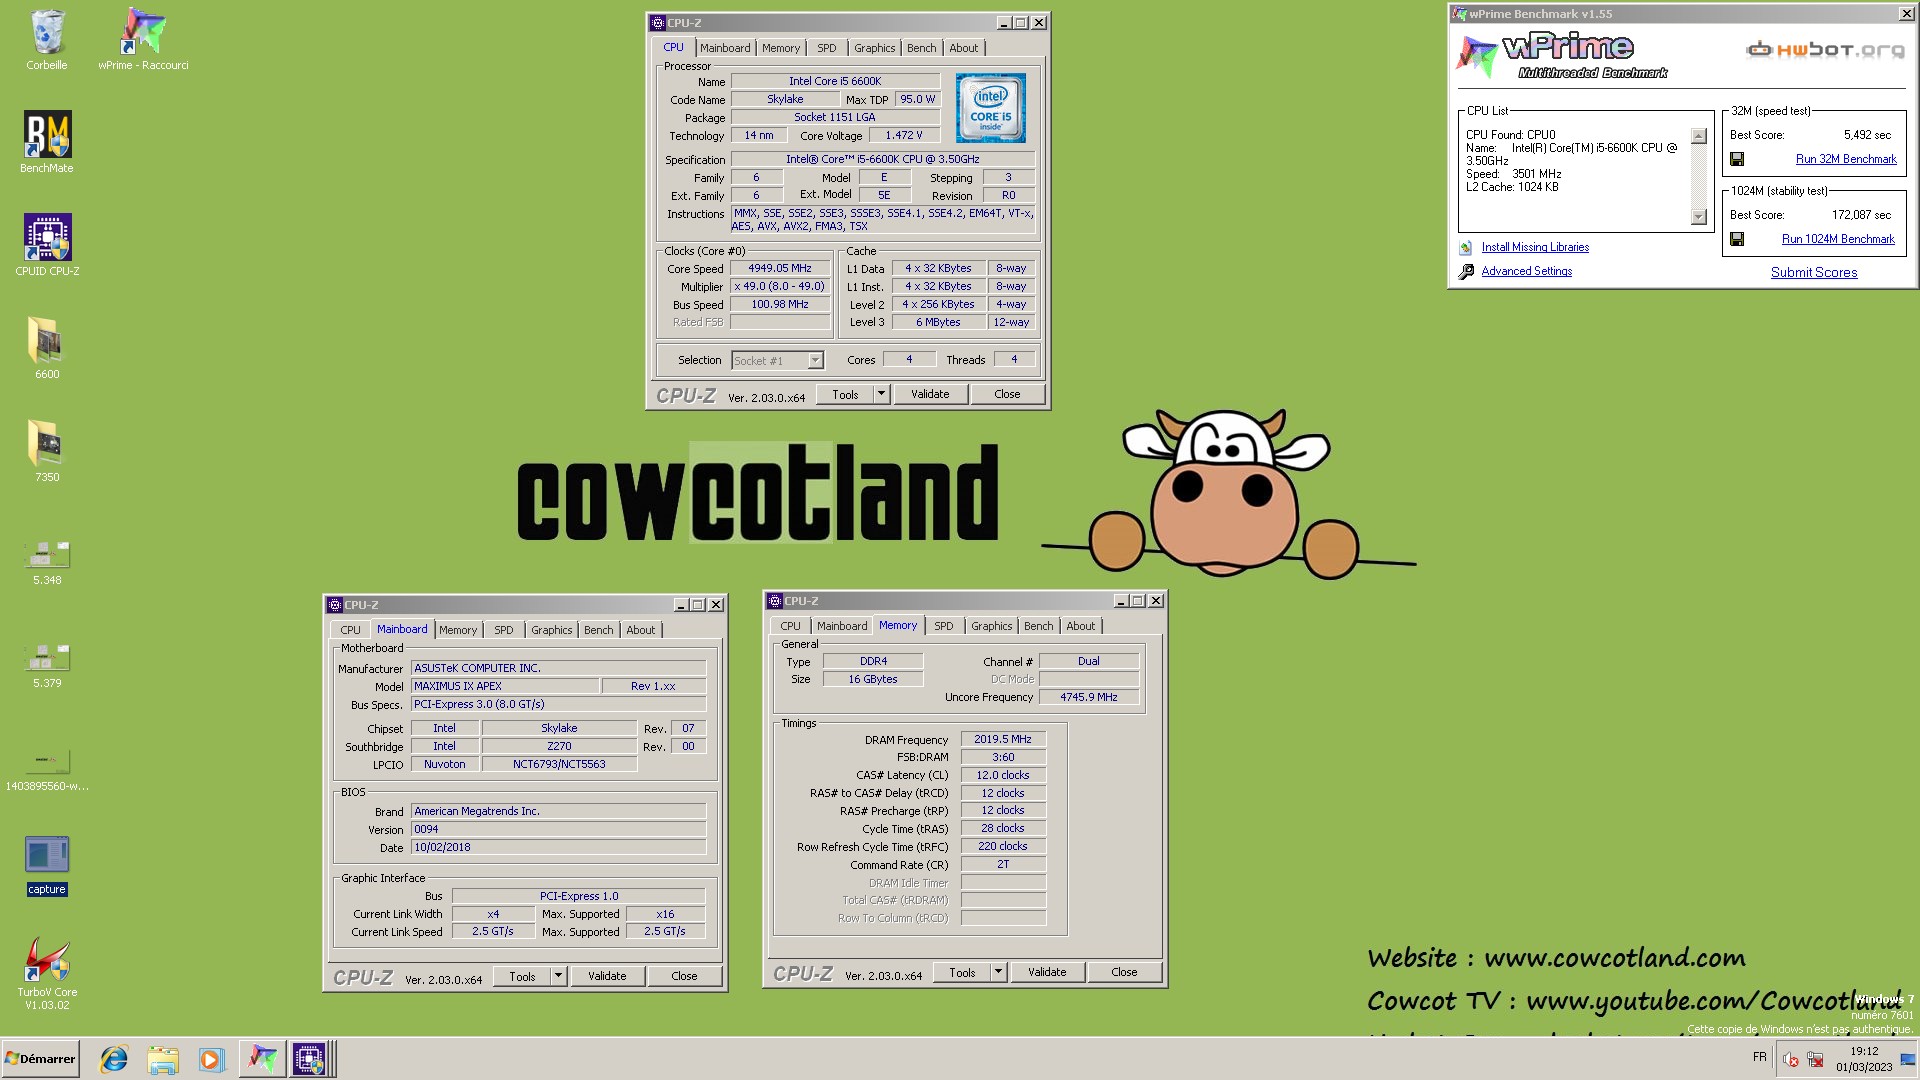Launch the BenchMate desktop icon
The width and height of the screenshot is (1920, 1080).
[47, 143]
